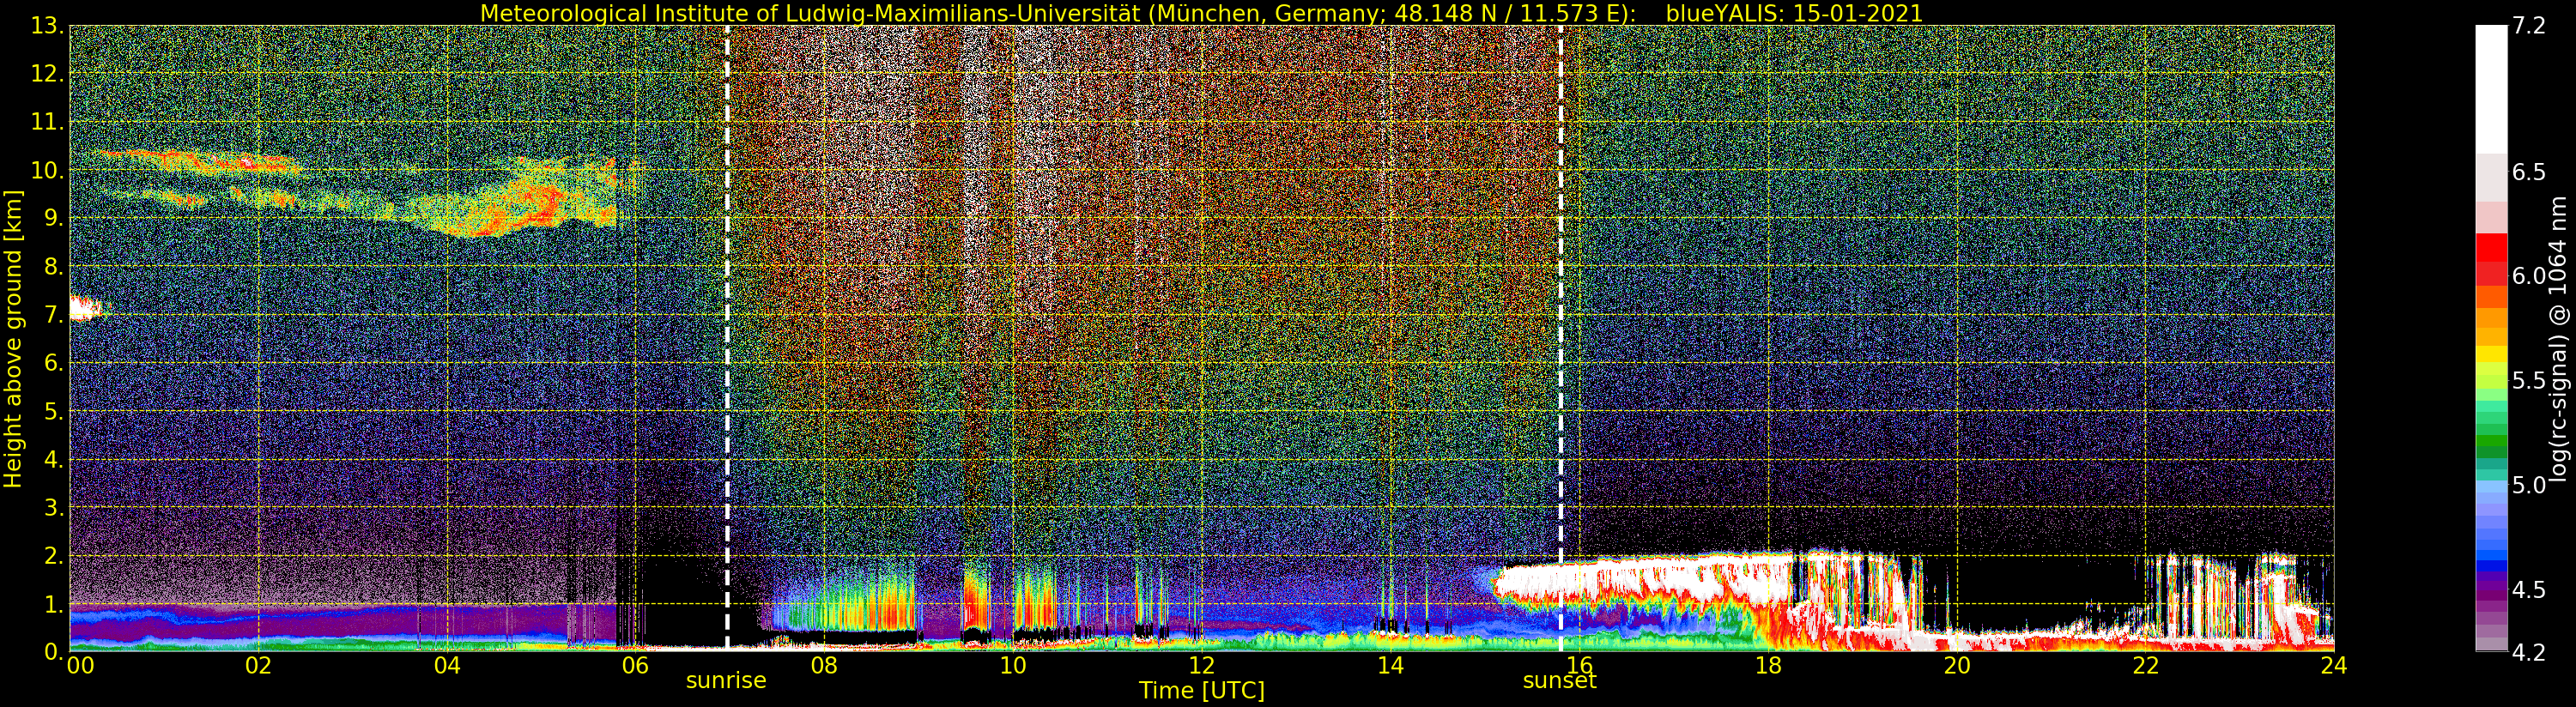Click the time axis tick "20"
This screenshot has width=2576, height=707.
1956,666
